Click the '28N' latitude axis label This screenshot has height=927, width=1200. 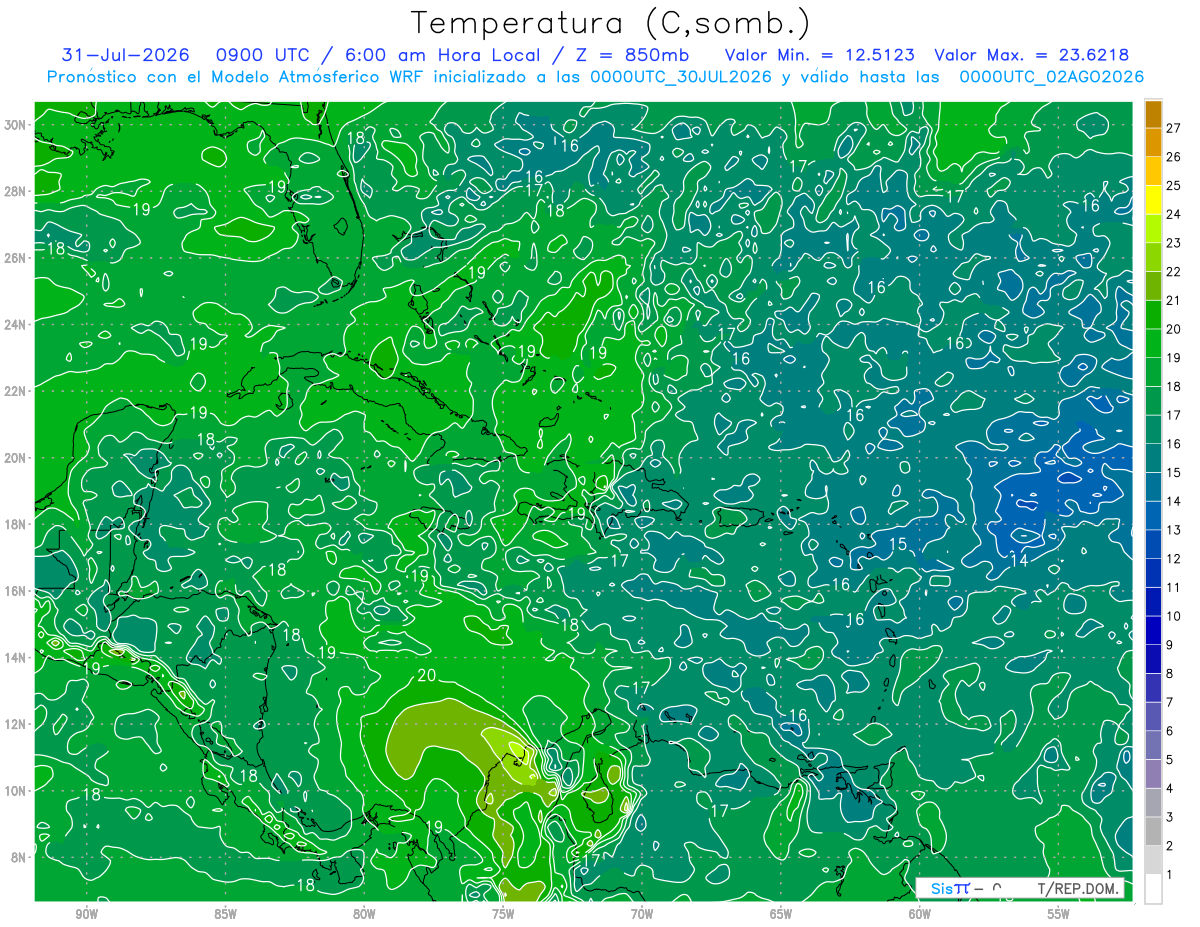pos(16,191)
